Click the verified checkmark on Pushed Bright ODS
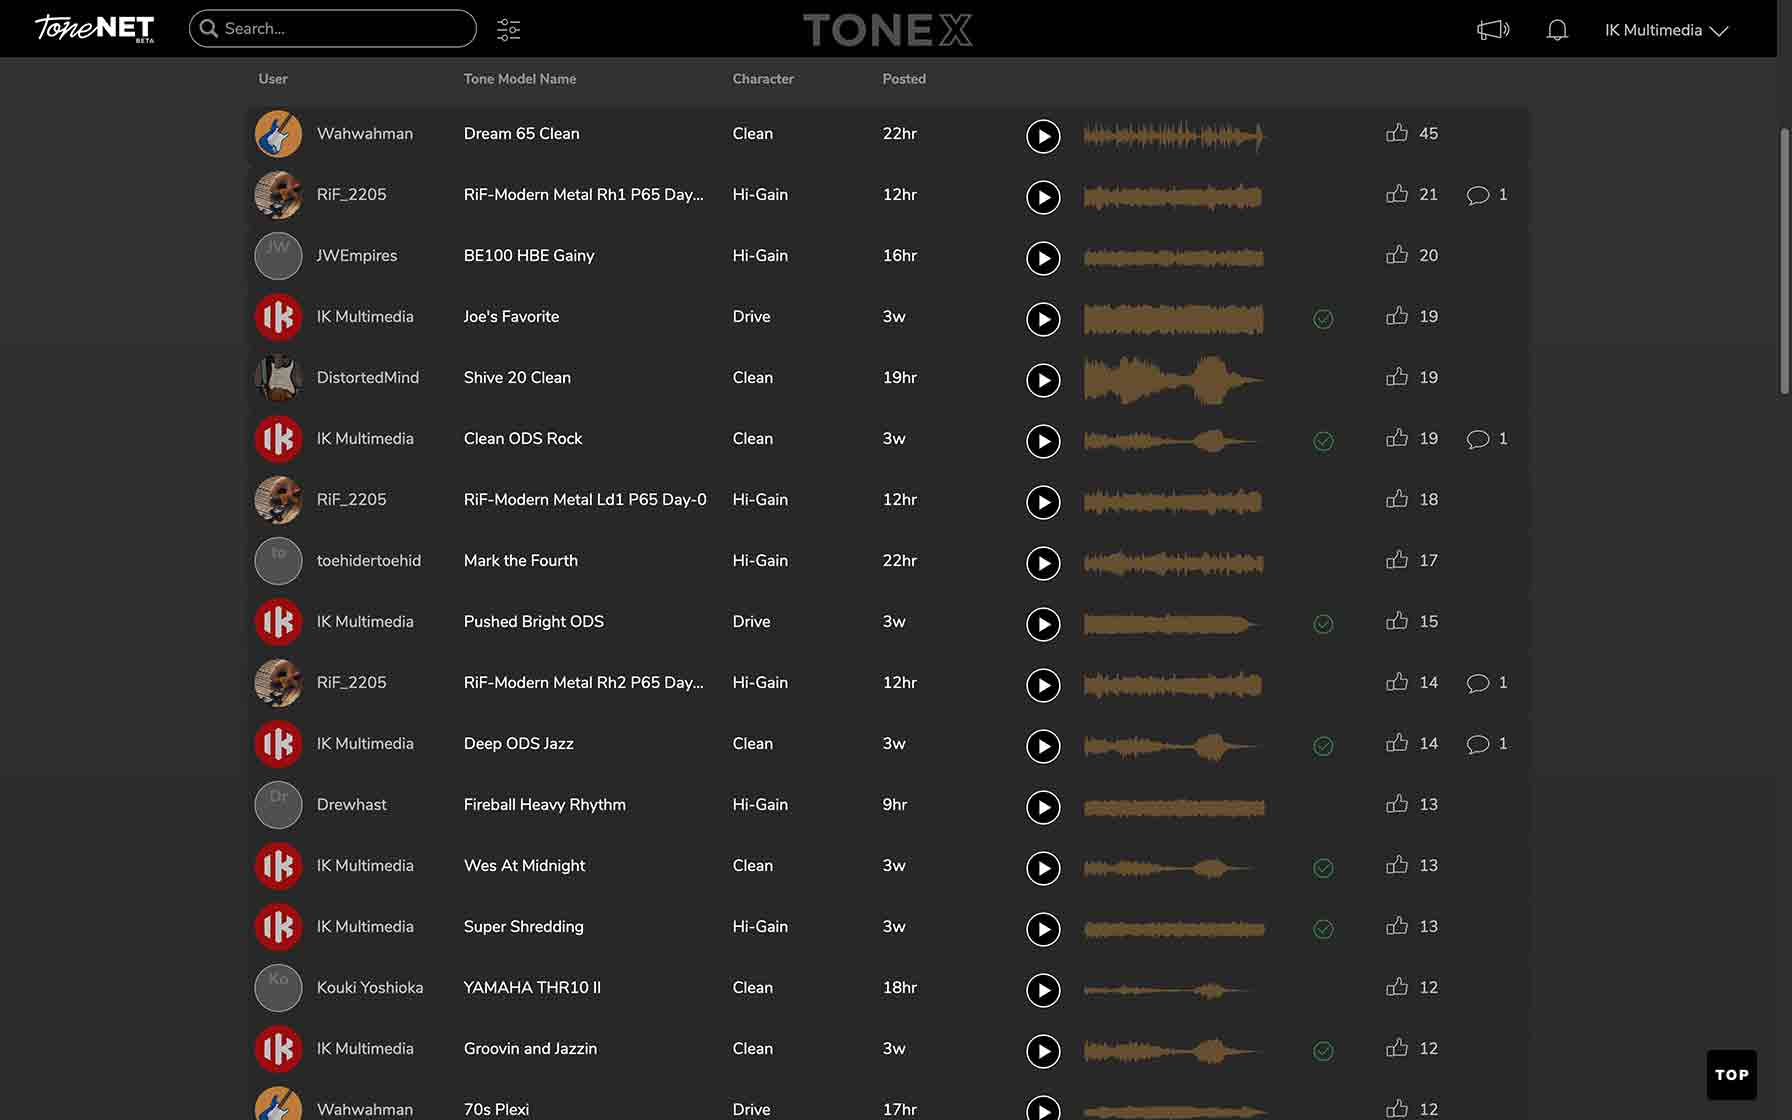This screenshot has height=1120, width=1792. point(1323,624)
